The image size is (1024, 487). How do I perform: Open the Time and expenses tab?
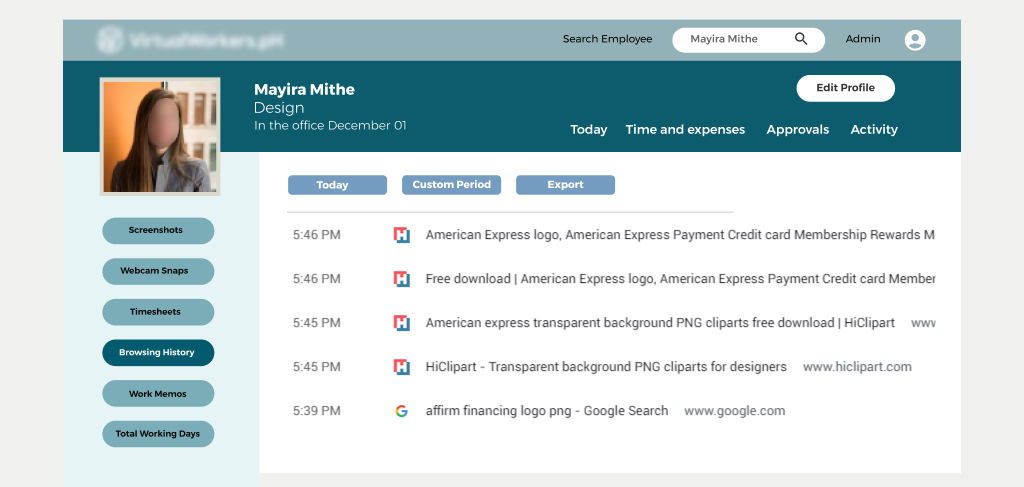coord(685,130)
